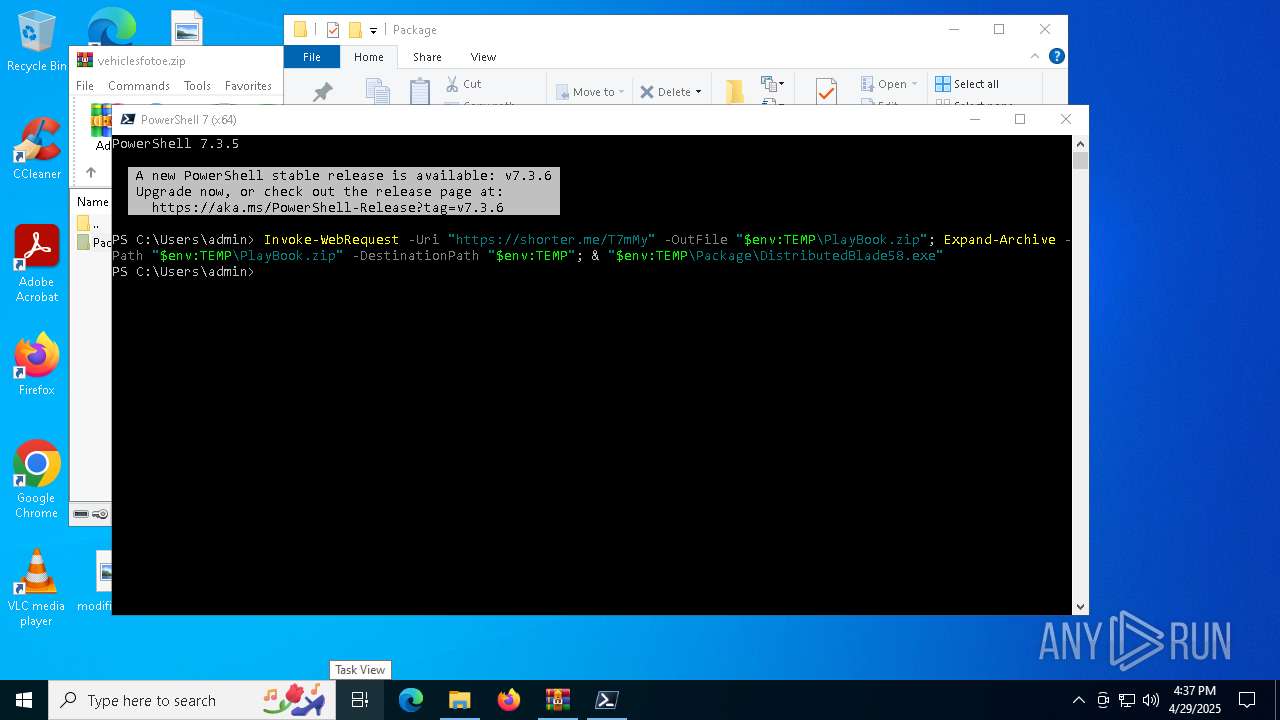Open the notification center icon
The width and height of the screenshot is (1280, 720).
coord(1247,700)
